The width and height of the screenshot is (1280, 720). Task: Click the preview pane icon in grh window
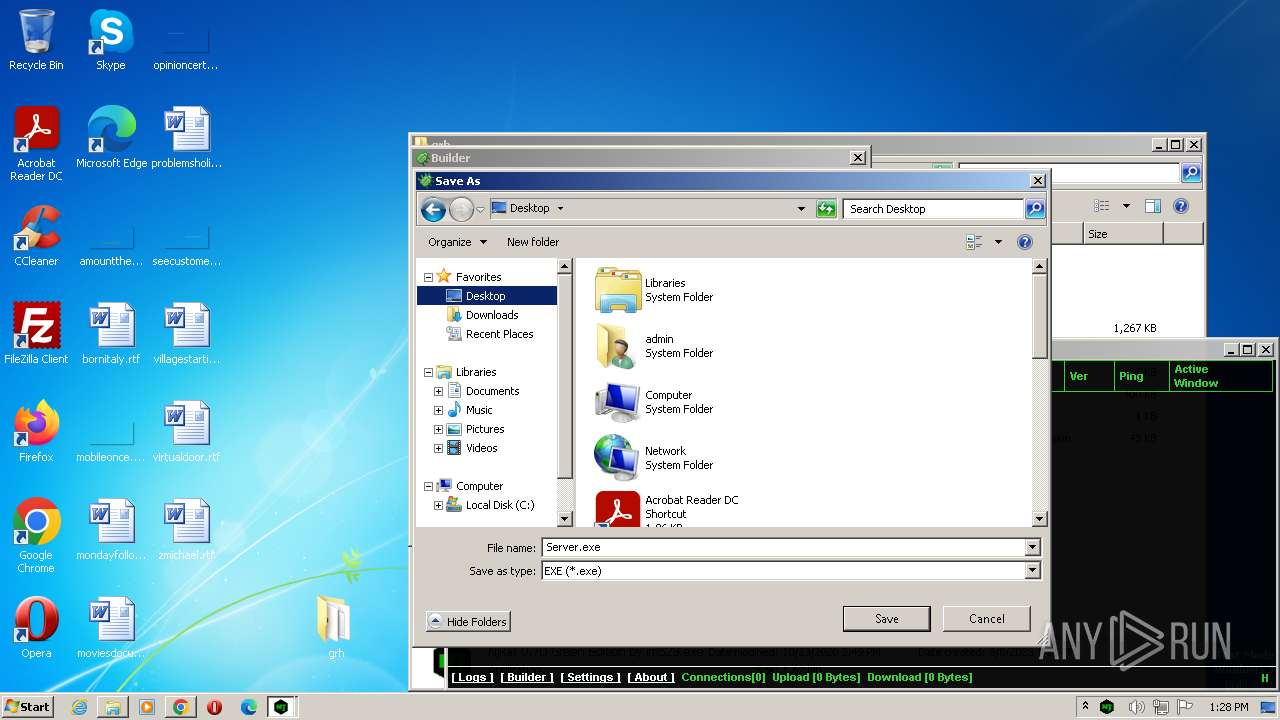[1152, 206]
